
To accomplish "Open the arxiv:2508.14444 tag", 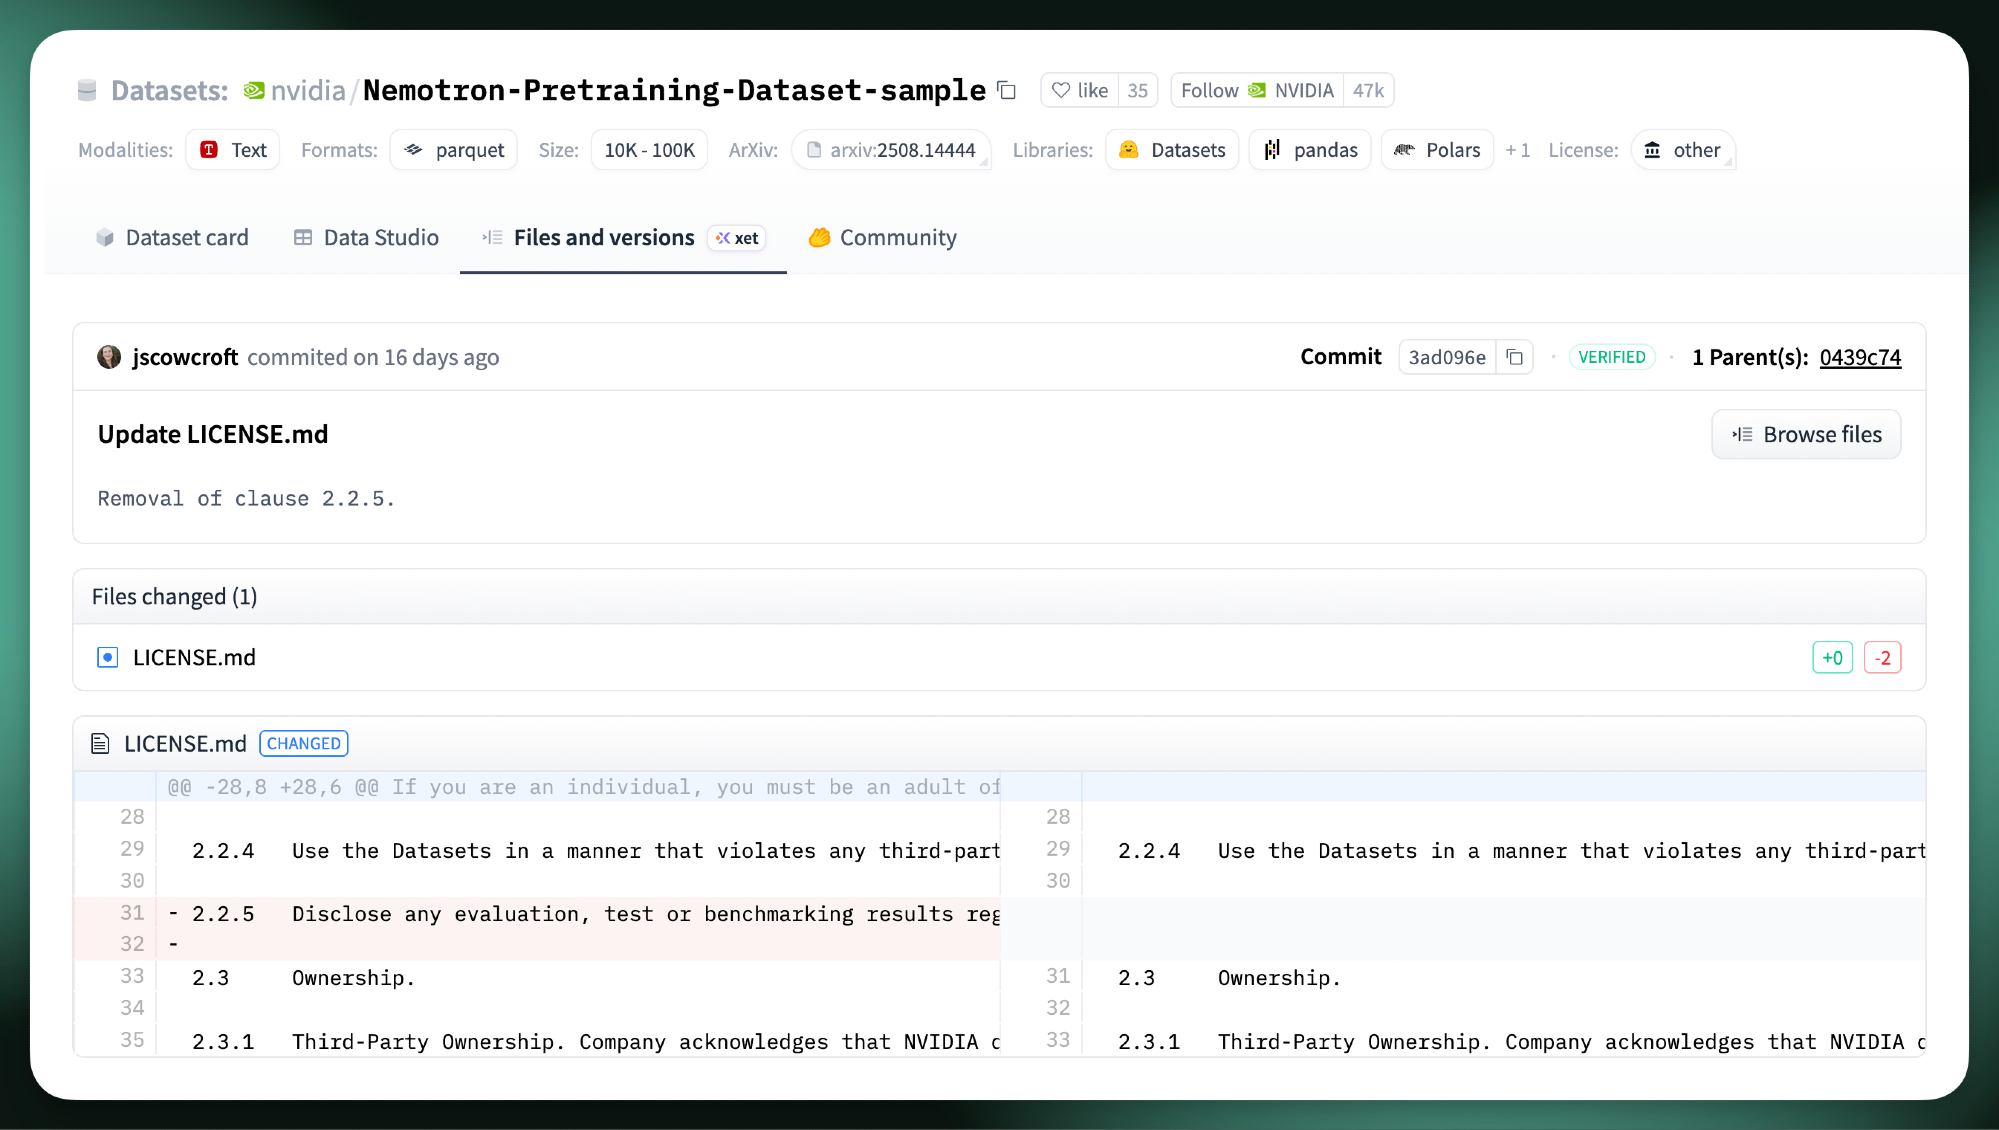I will pos(890,150).
